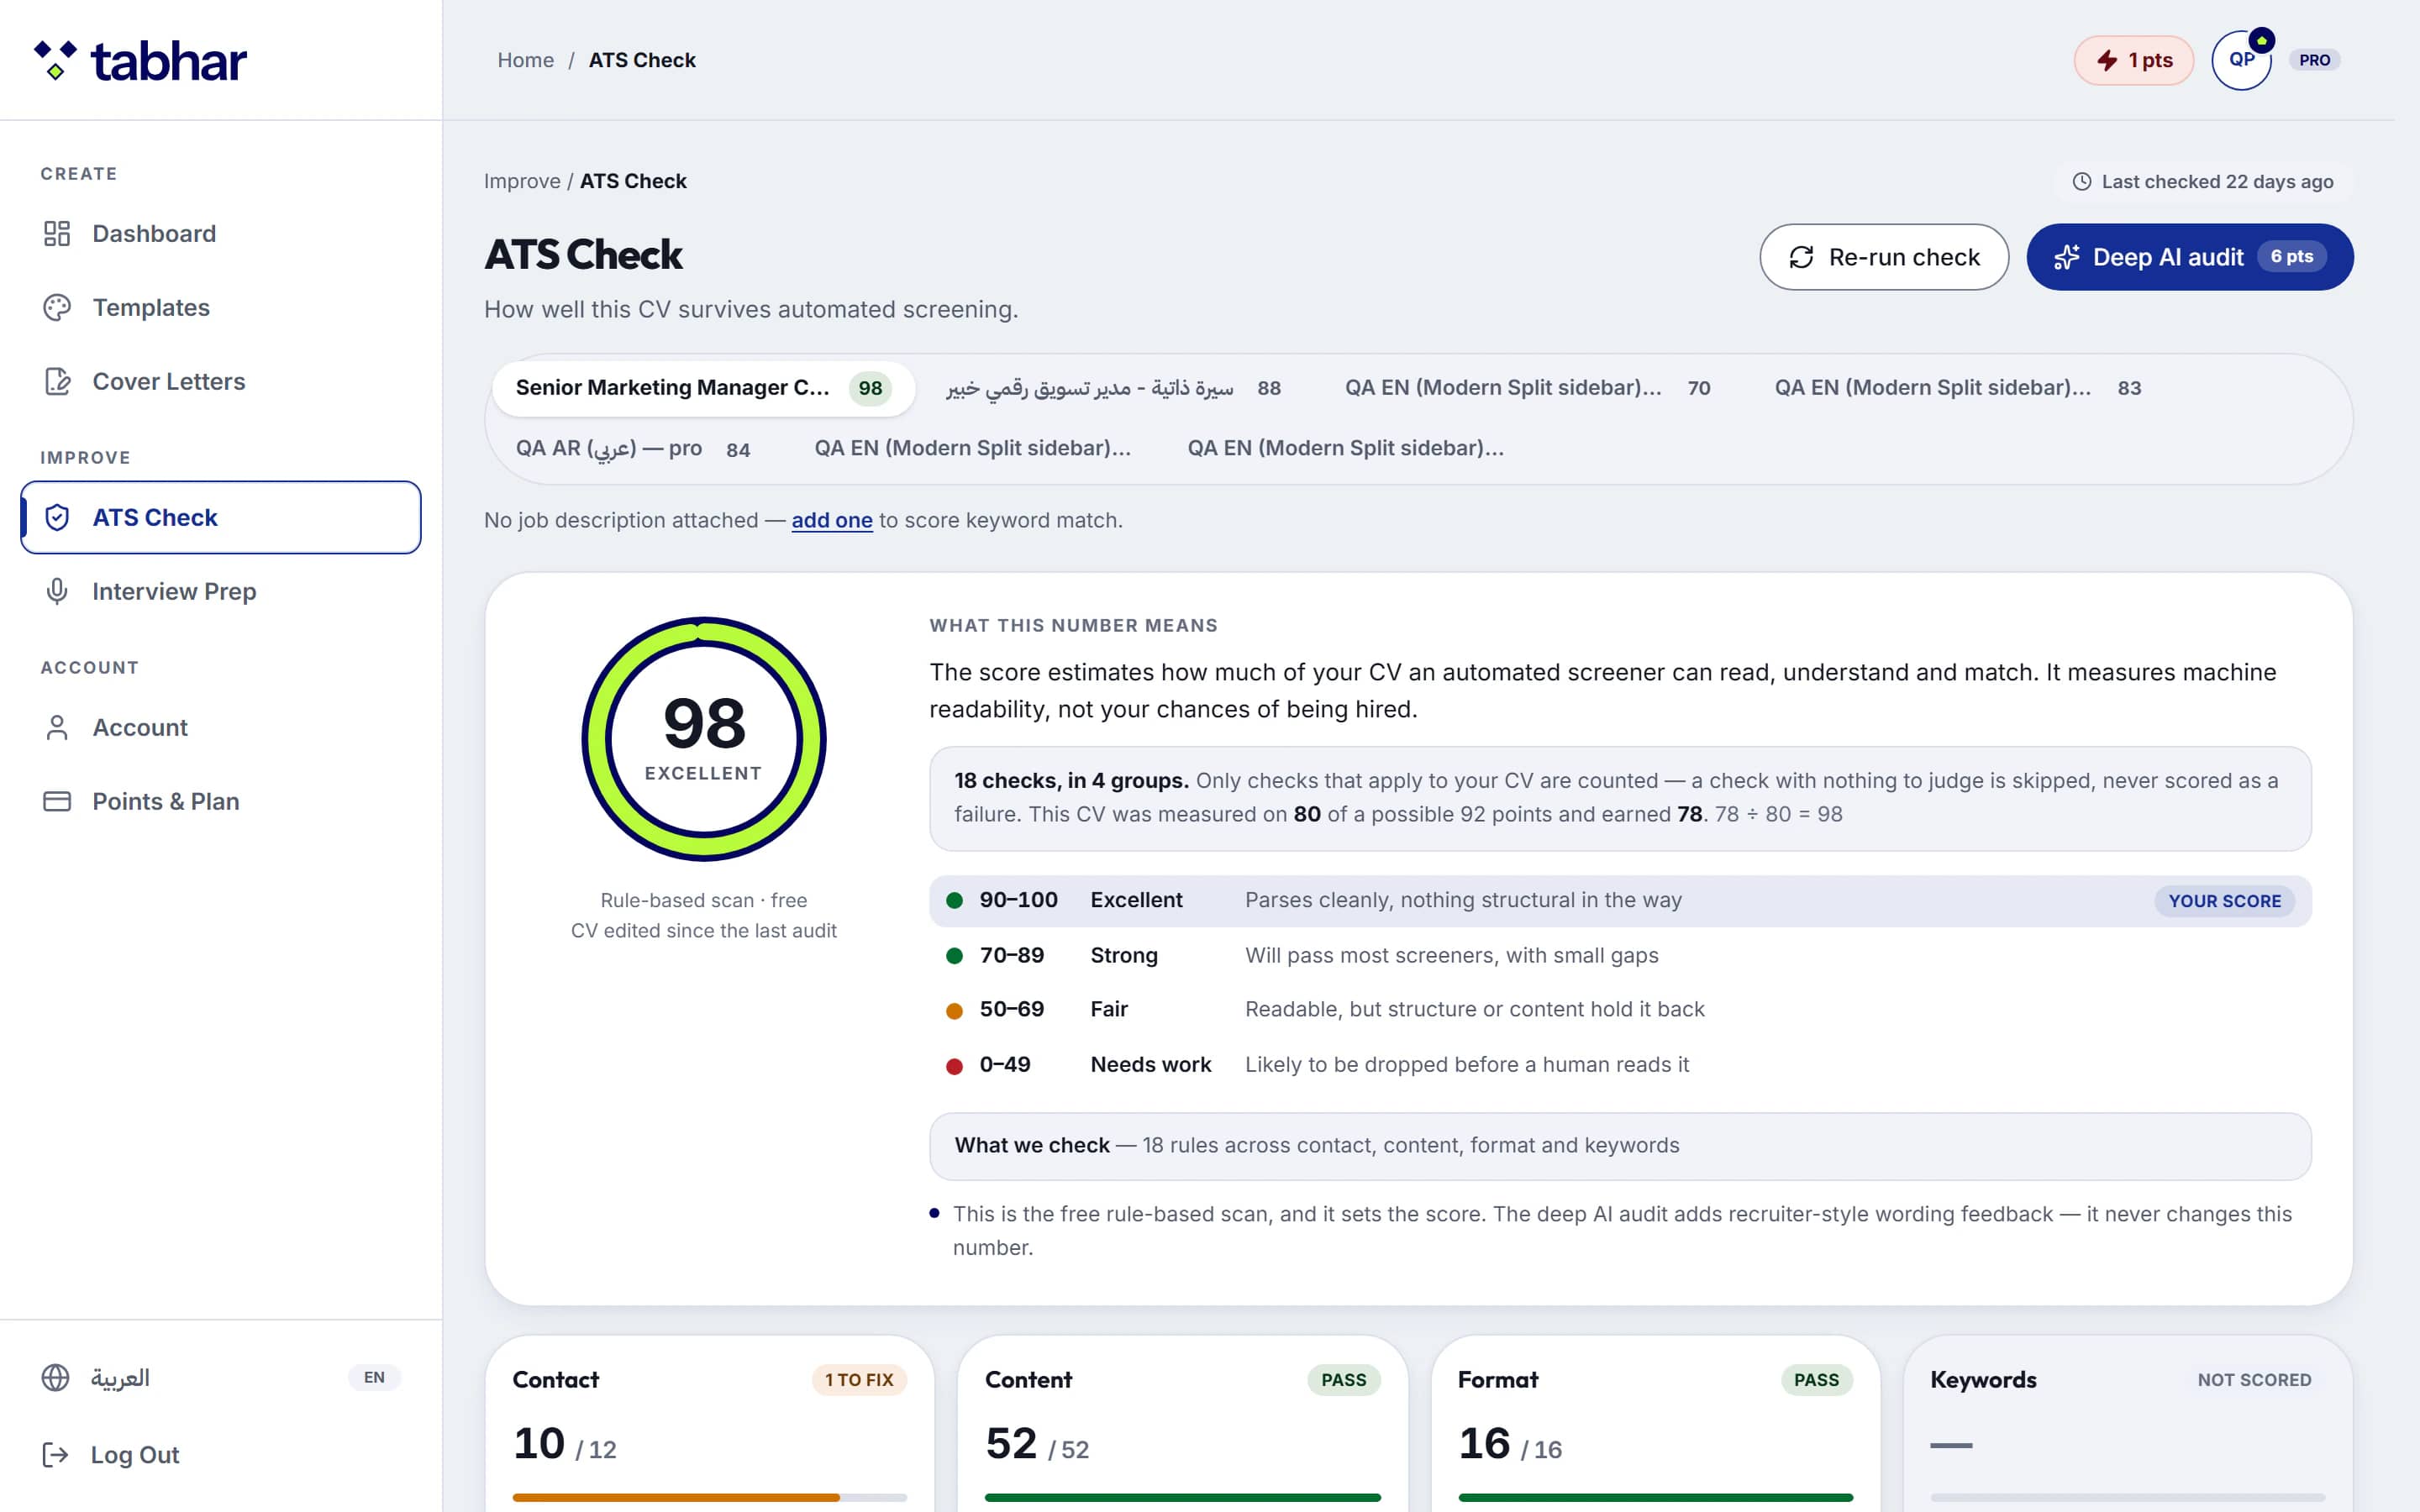This screenshot has width=2420, height=1512.
Task: Click the 98 score ring gauge
Action: click(703, 739)
